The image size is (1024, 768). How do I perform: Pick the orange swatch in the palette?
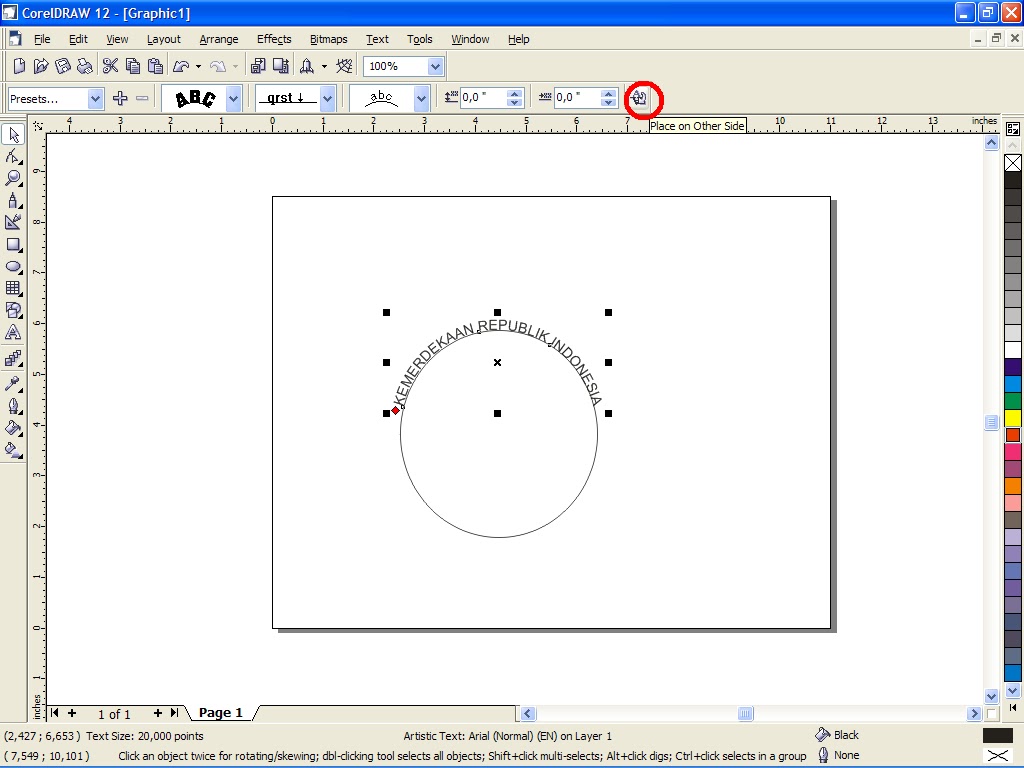pyautogui.click(x=1013, y=486)
